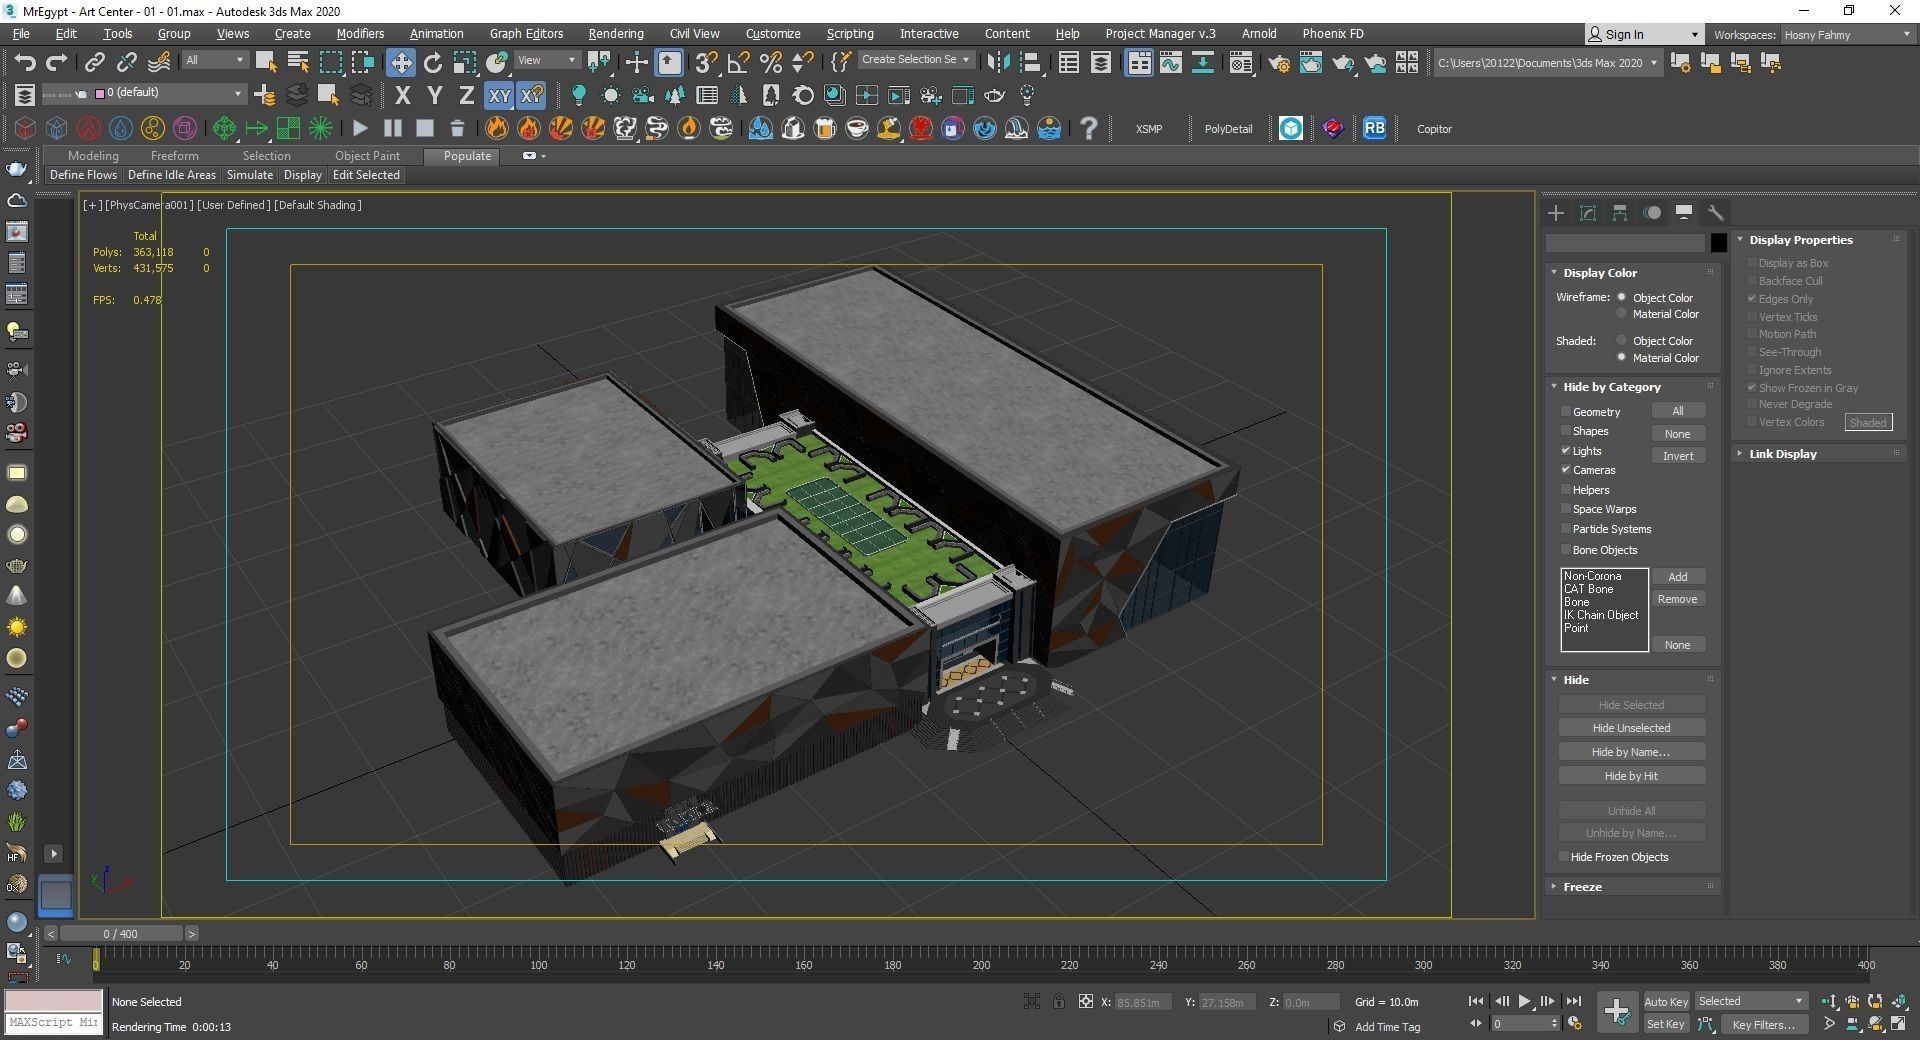This screenshot has width=1920, height=1040.
Task: Click the Define Flows button
Action: click(x=83, y=175)
